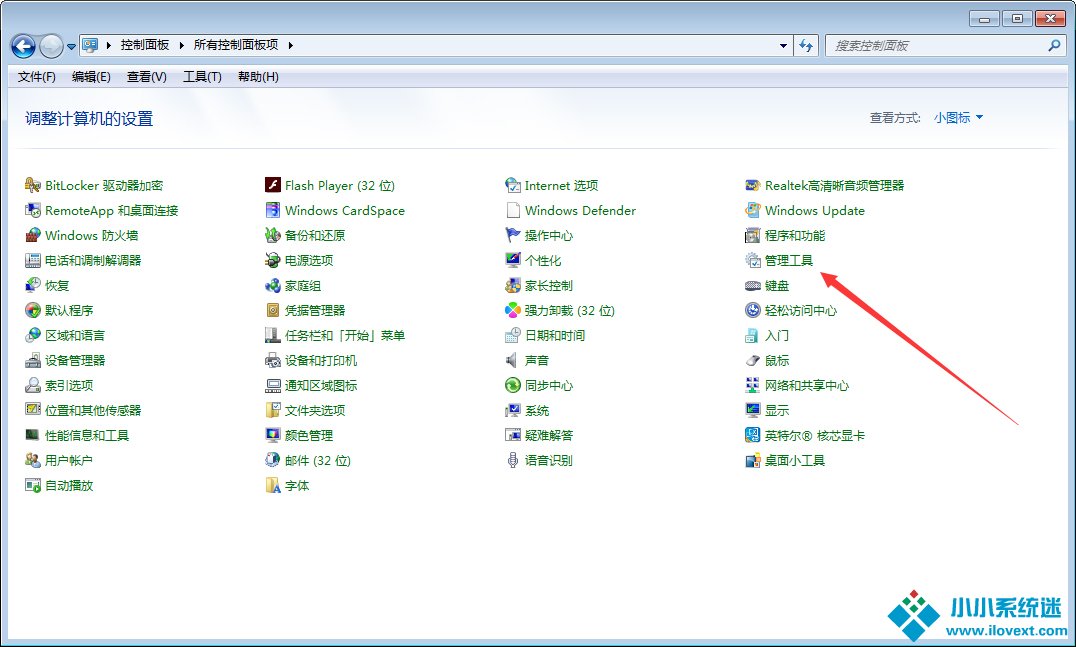
Task: Expand the arrow after 控制面板 in address bar
Action: [x=182, y=45]
